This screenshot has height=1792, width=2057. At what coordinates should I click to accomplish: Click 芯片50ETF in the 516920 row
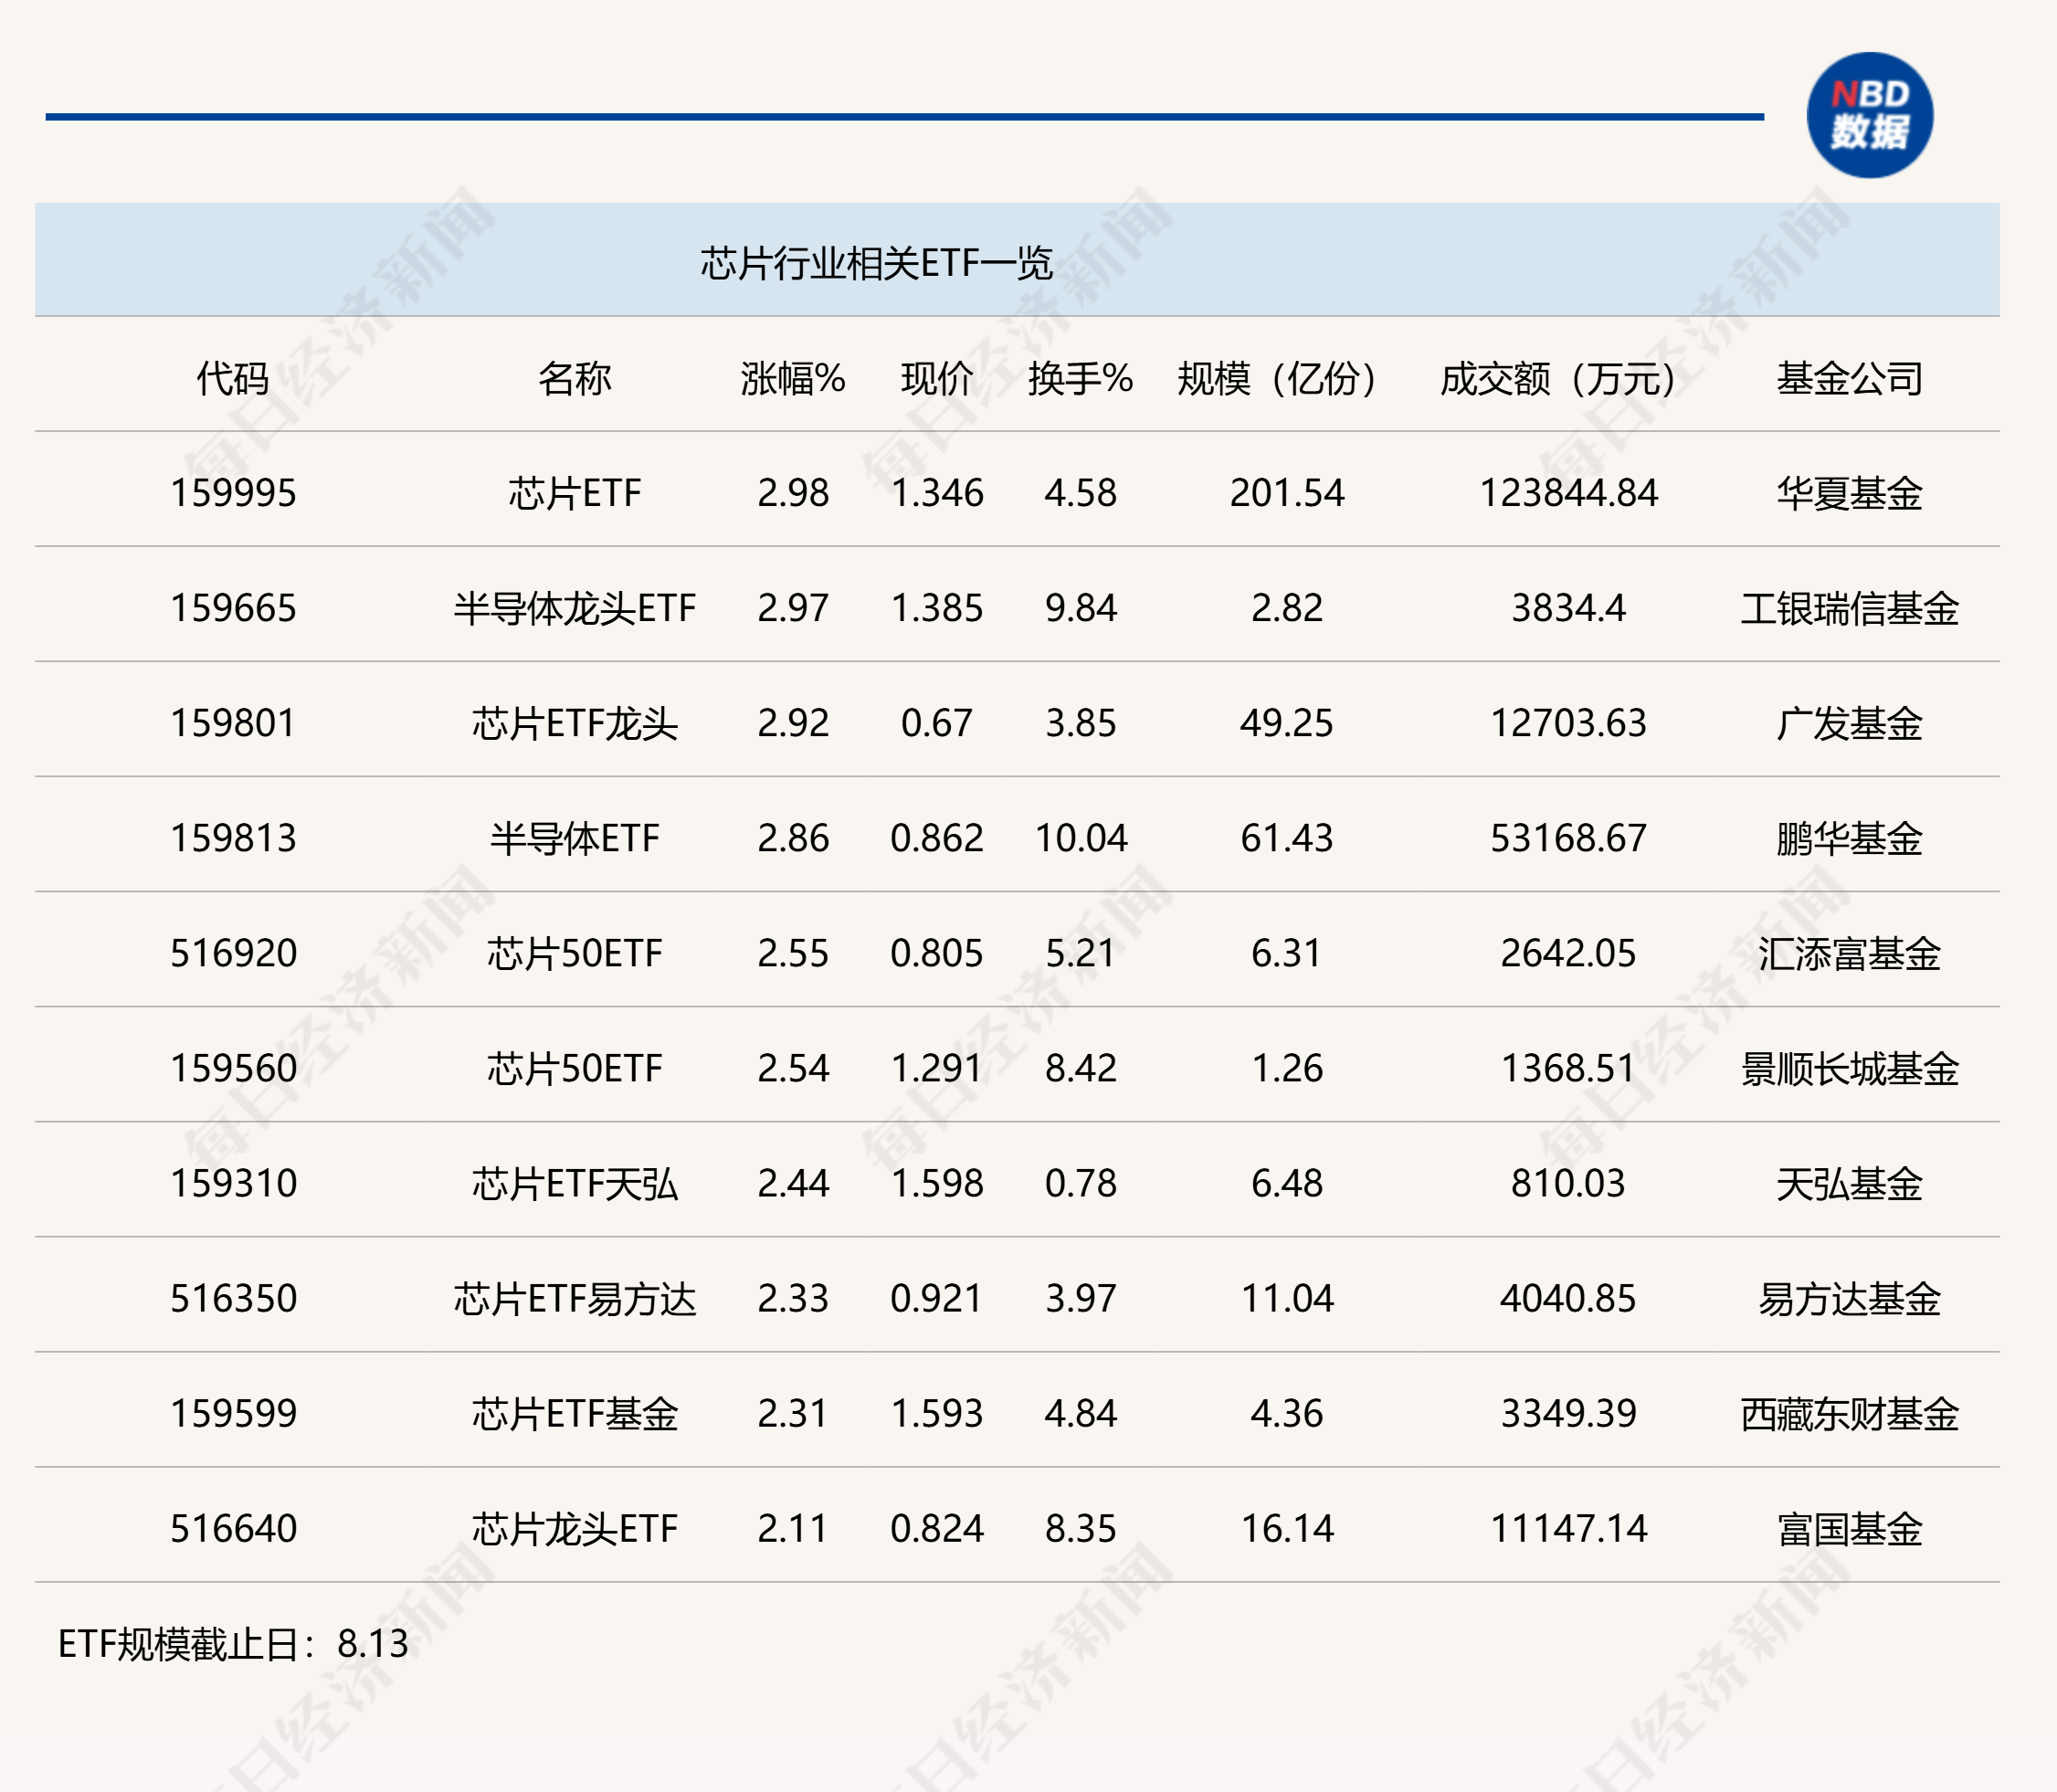click(574, 953)
